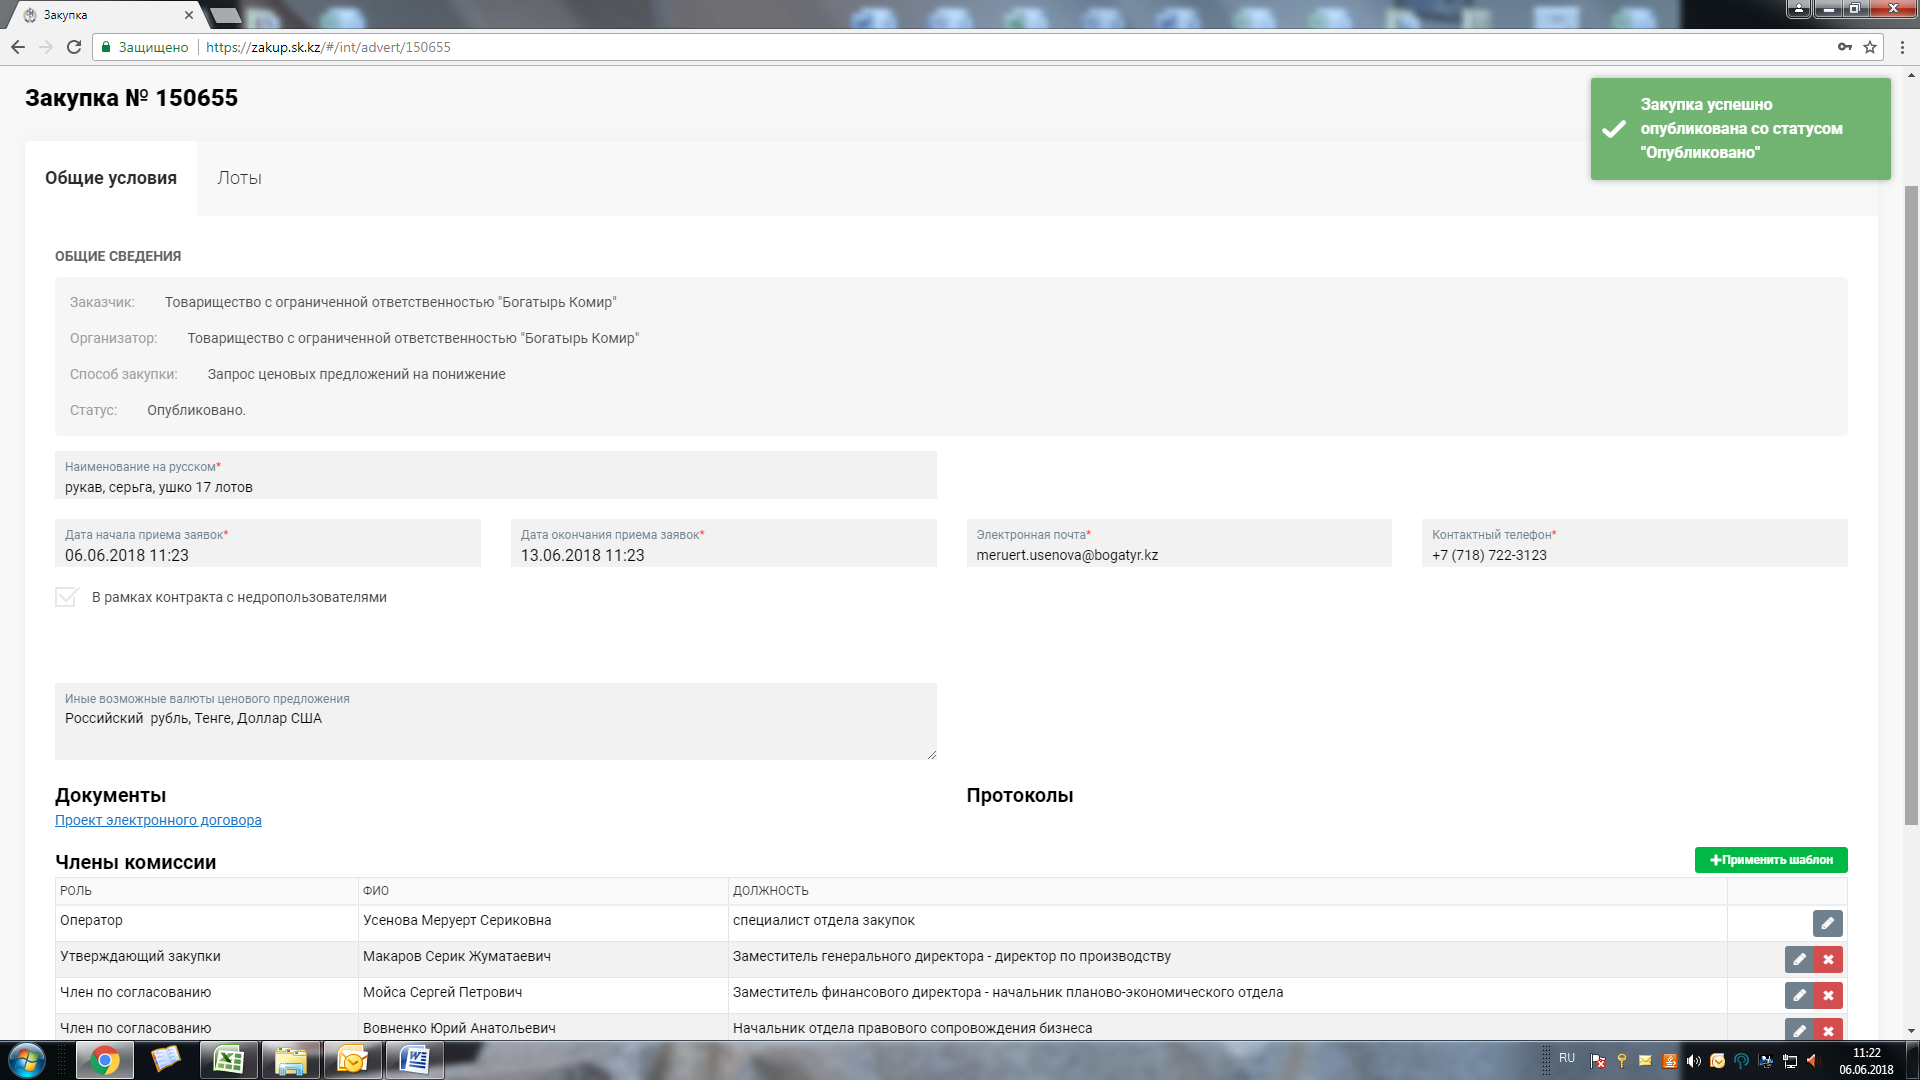Screen dimensions: 1920x1080
Task: Click the Дата начала приема заявок field
Action: pos(267,543)
